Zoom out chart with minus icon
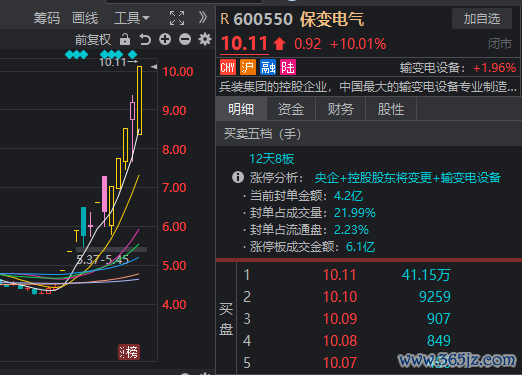The height and width of the screenshot is (375, 522). coord(185,39)
